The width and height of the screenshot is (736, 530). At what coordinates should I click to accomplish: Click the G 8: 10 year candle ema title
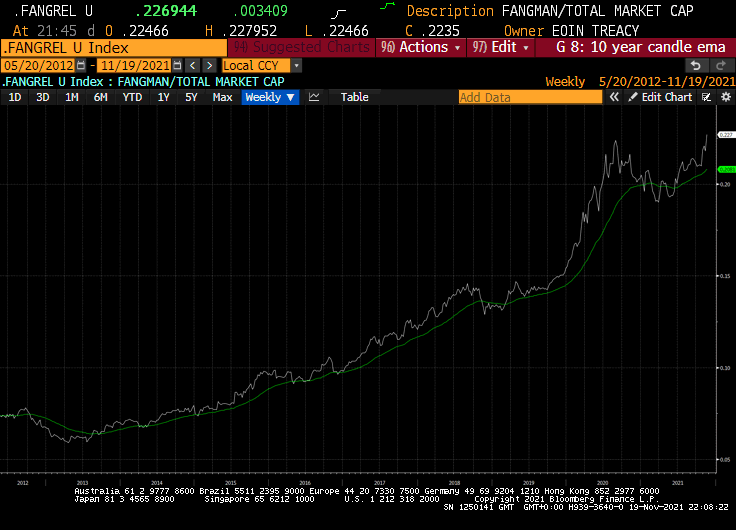tap(641, 47)
